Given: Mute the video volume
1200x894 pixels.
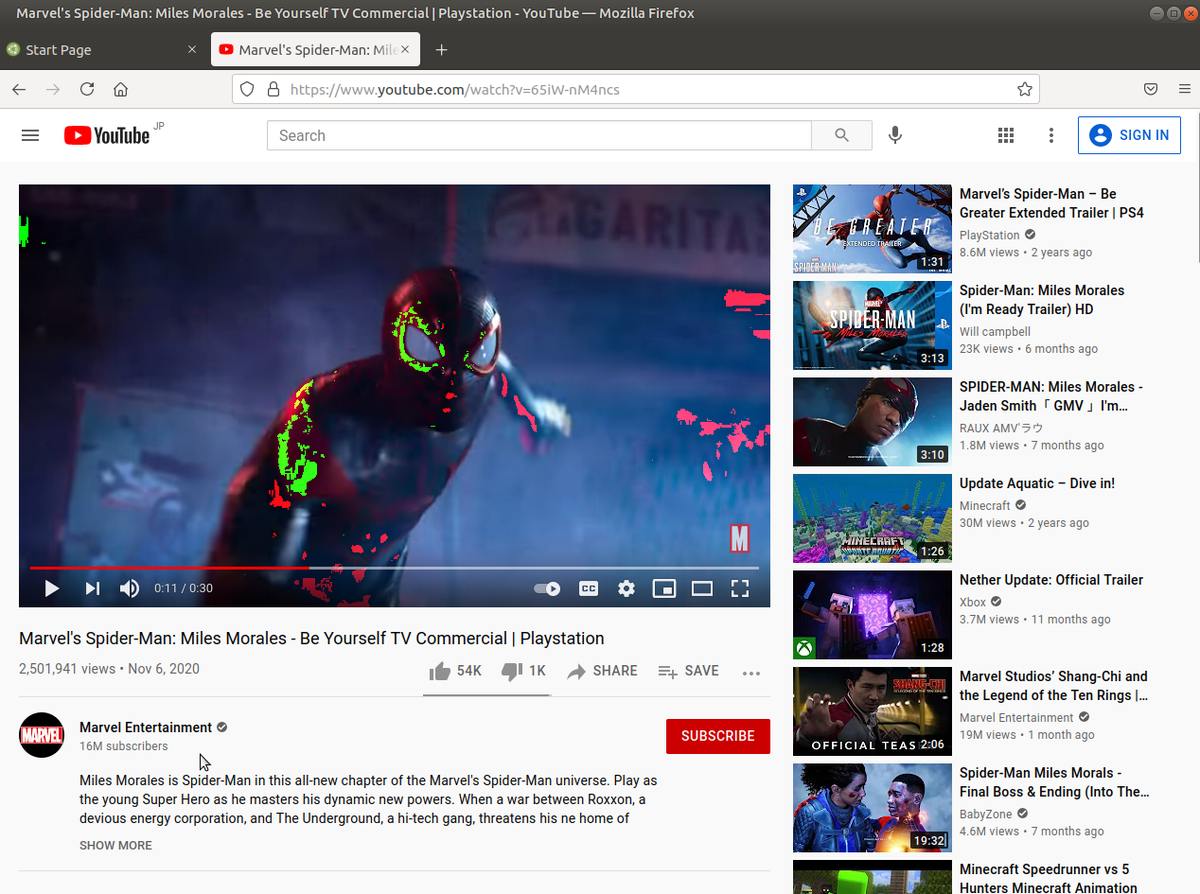Looking at the screenshot, I should 129,589.
